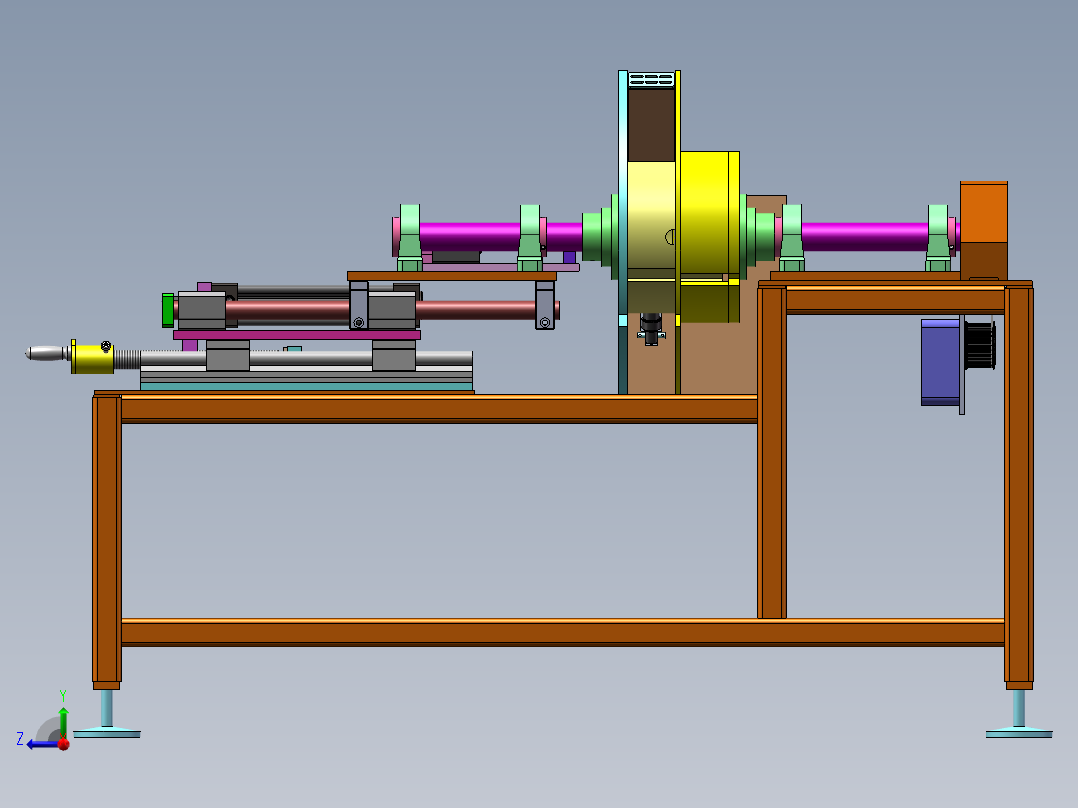Select the middle vertical frame leg
1078x808 pixels.
pyautogui.click(x=771, y=450)
